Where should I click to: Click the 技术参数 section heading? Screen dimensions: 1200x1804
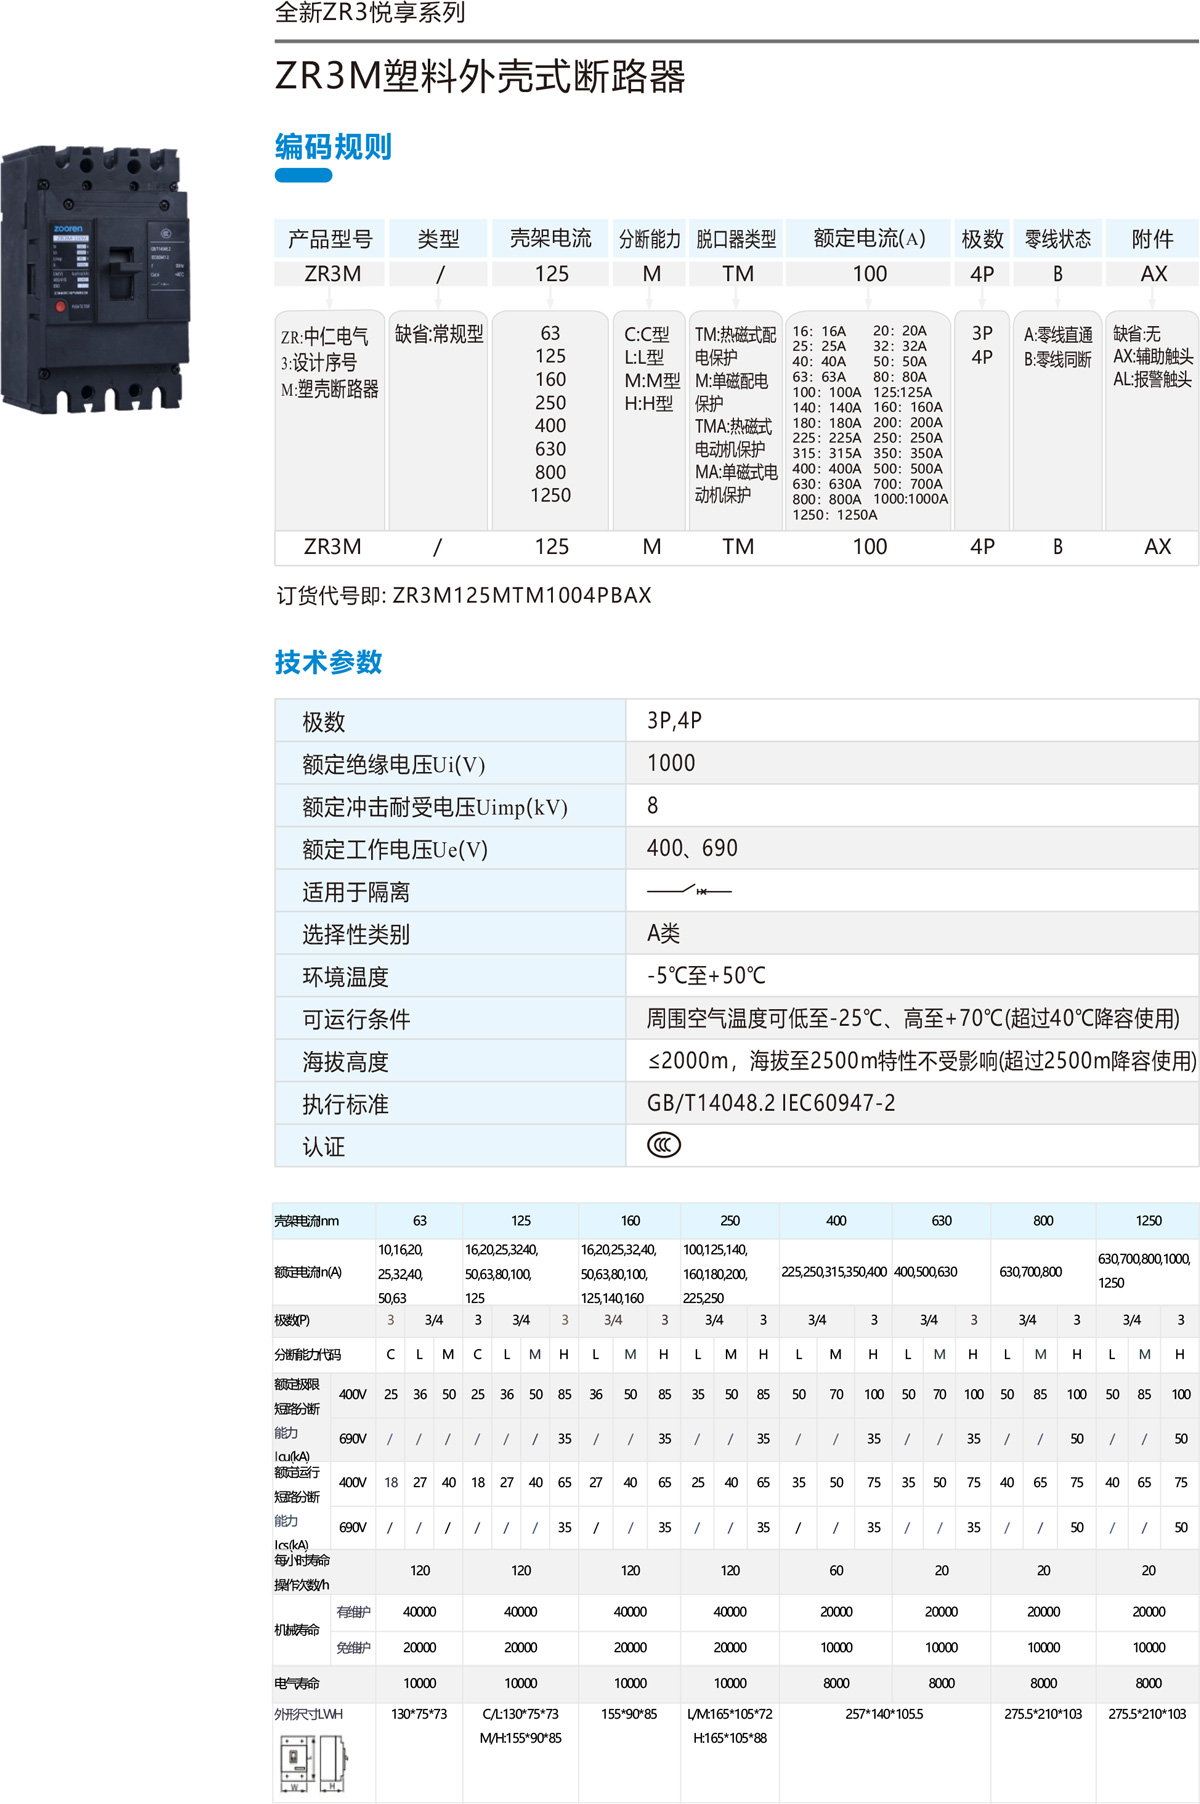click(328, 662)
